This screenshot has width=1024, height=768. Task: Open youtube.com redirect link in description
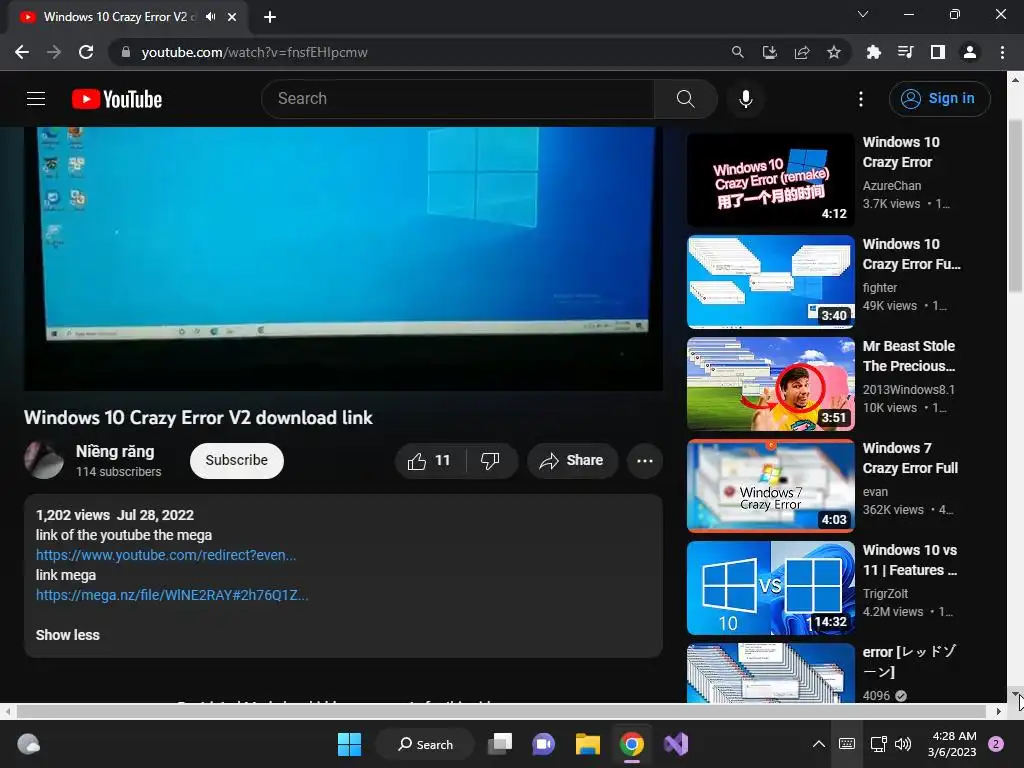(166, 555)
